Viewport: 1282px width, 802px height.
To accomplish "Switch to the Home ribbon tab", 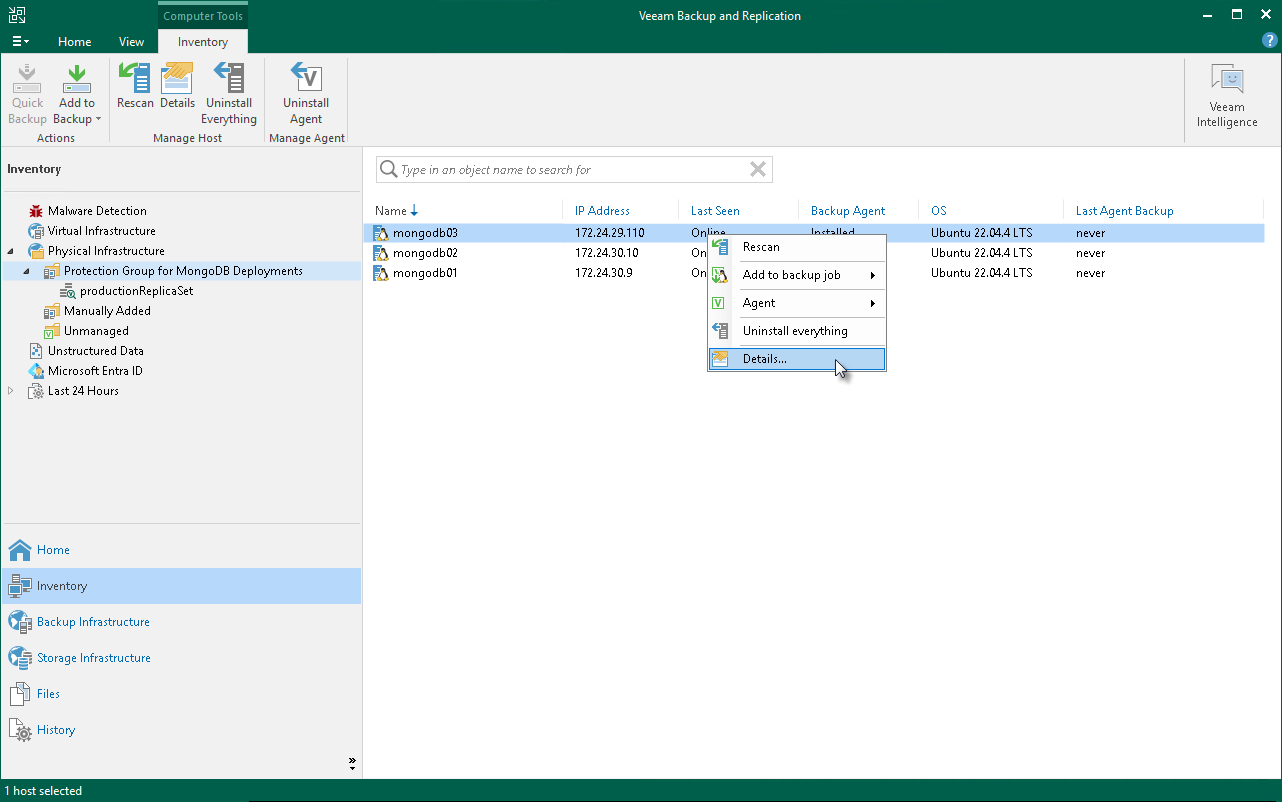I will (x=75, y=42).
